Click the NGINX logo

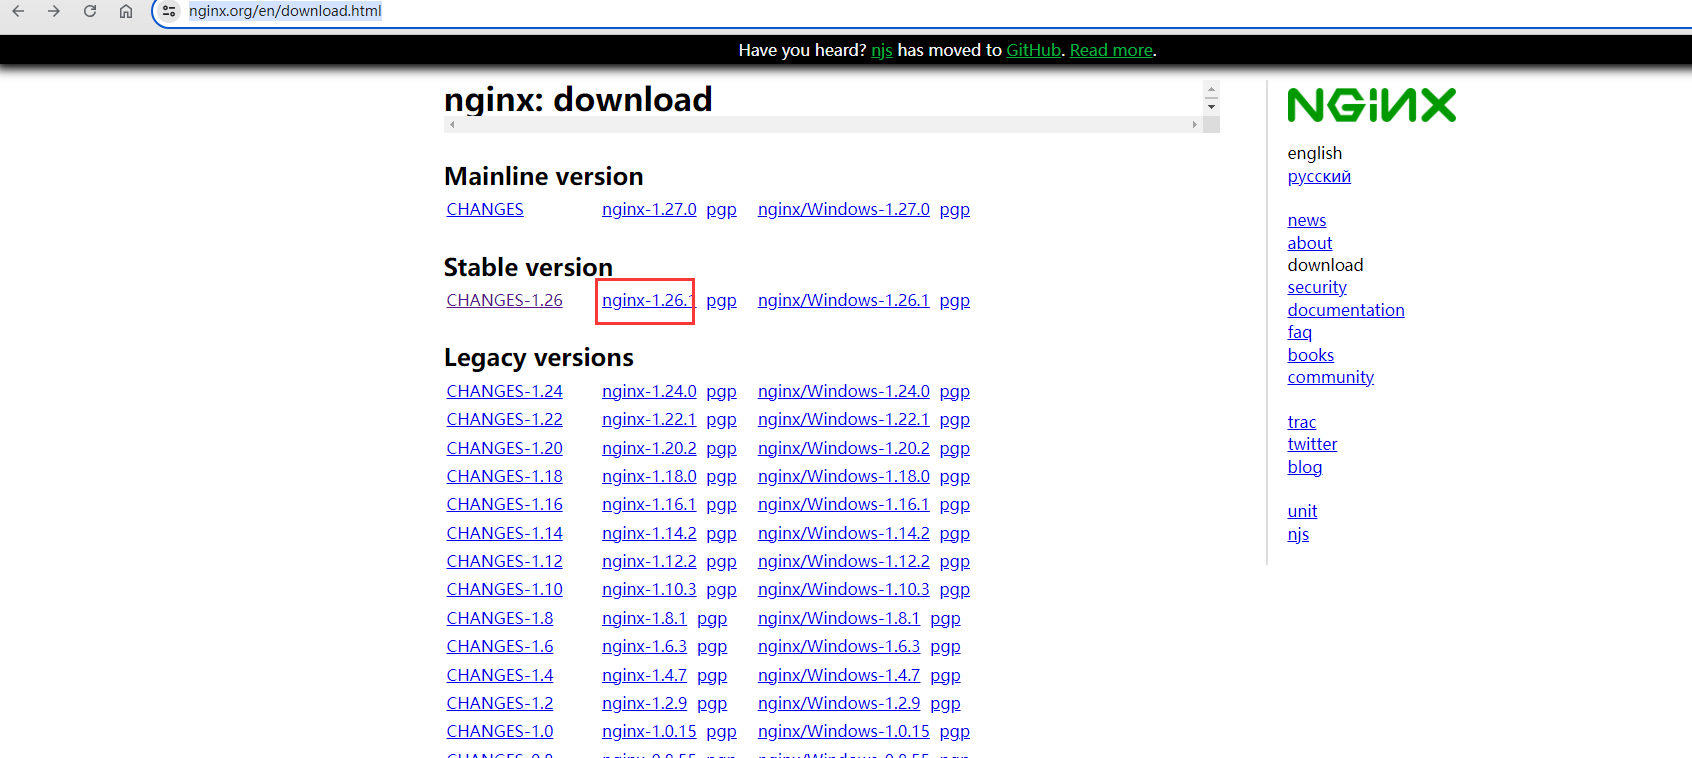[x=1371, y=105]
